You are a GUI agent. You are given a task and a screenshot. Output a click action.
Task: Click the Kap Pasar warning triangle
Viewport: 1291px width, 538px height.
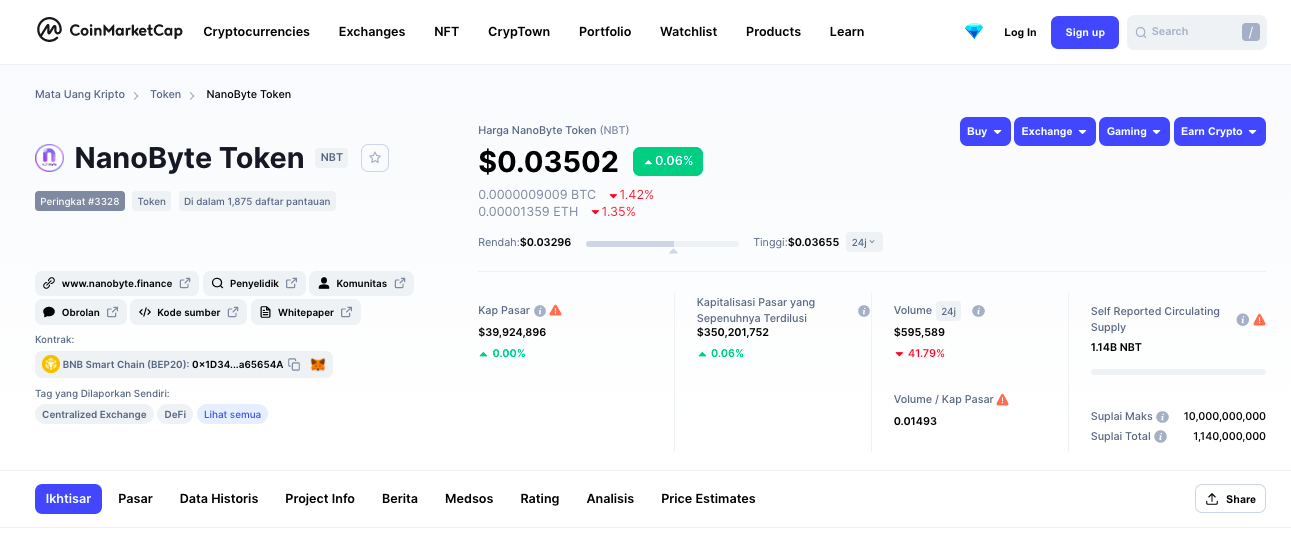click(555, 311)
